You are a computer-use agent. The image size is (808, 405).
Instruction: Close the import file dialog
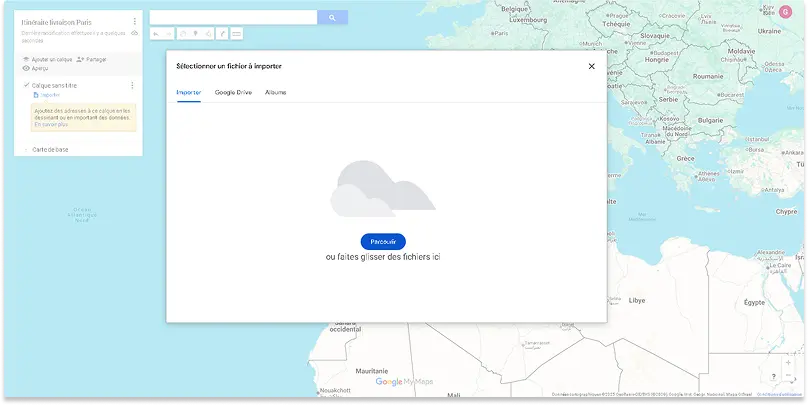point(592,66)
